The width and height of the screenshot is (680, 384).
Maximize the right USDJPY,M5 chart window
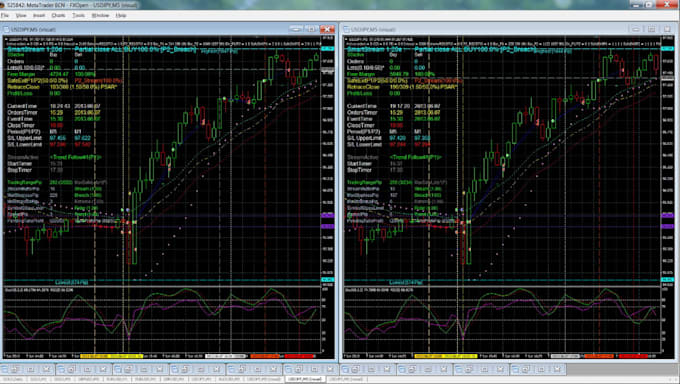pos(651,29)
